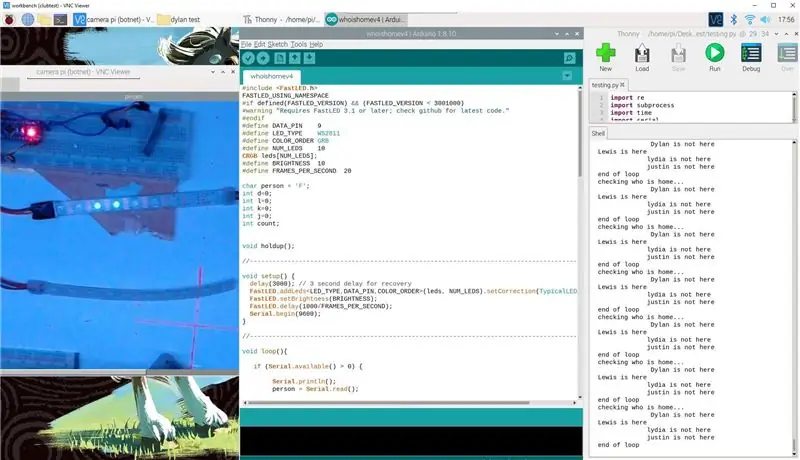This screenshot has width=800, height=460.
Task: Click the Arduino Verify checkmark button
Action: [248, 58]
